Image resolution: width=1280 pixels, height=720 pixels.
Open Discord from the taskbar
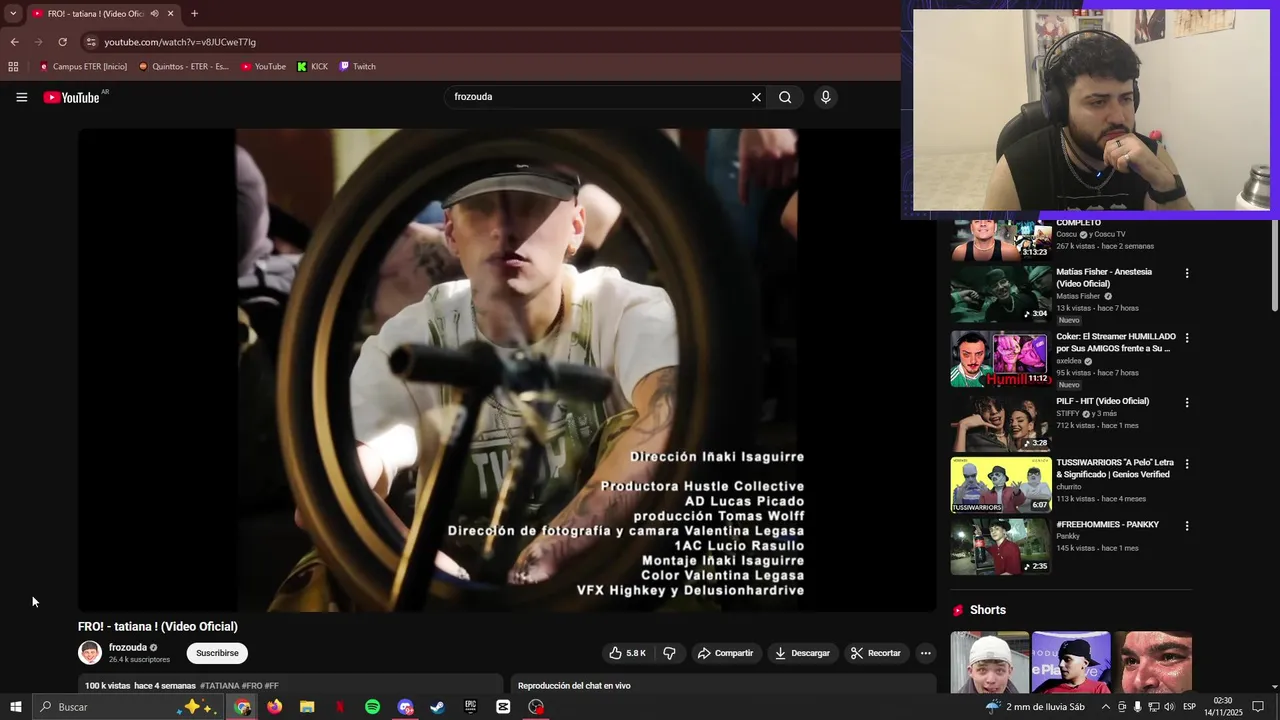coord(405,707)
